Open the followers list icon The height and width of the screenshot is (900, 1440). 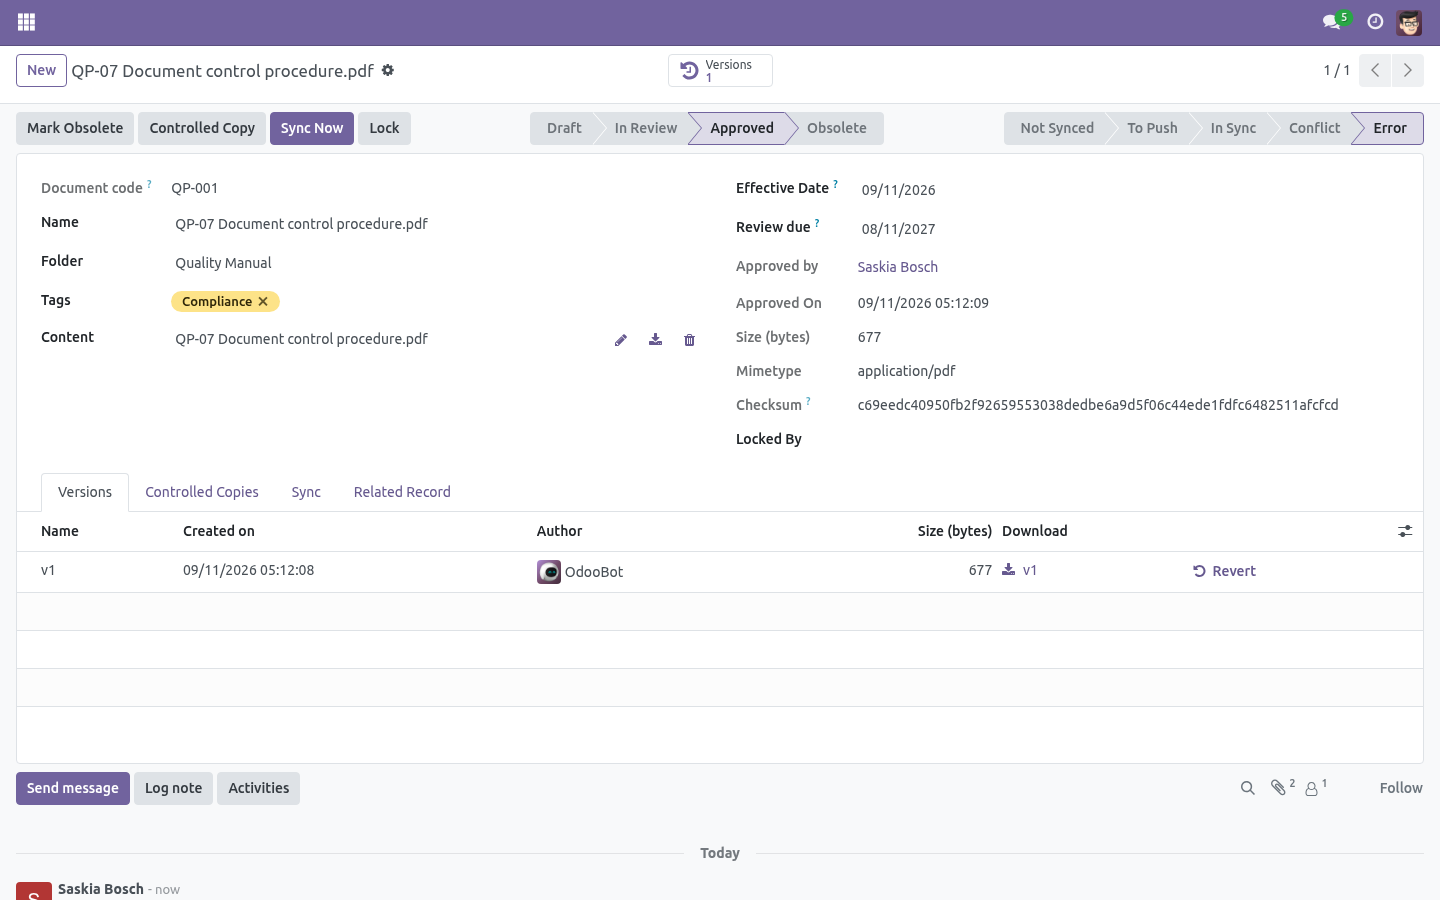[x=1315, y=787]
